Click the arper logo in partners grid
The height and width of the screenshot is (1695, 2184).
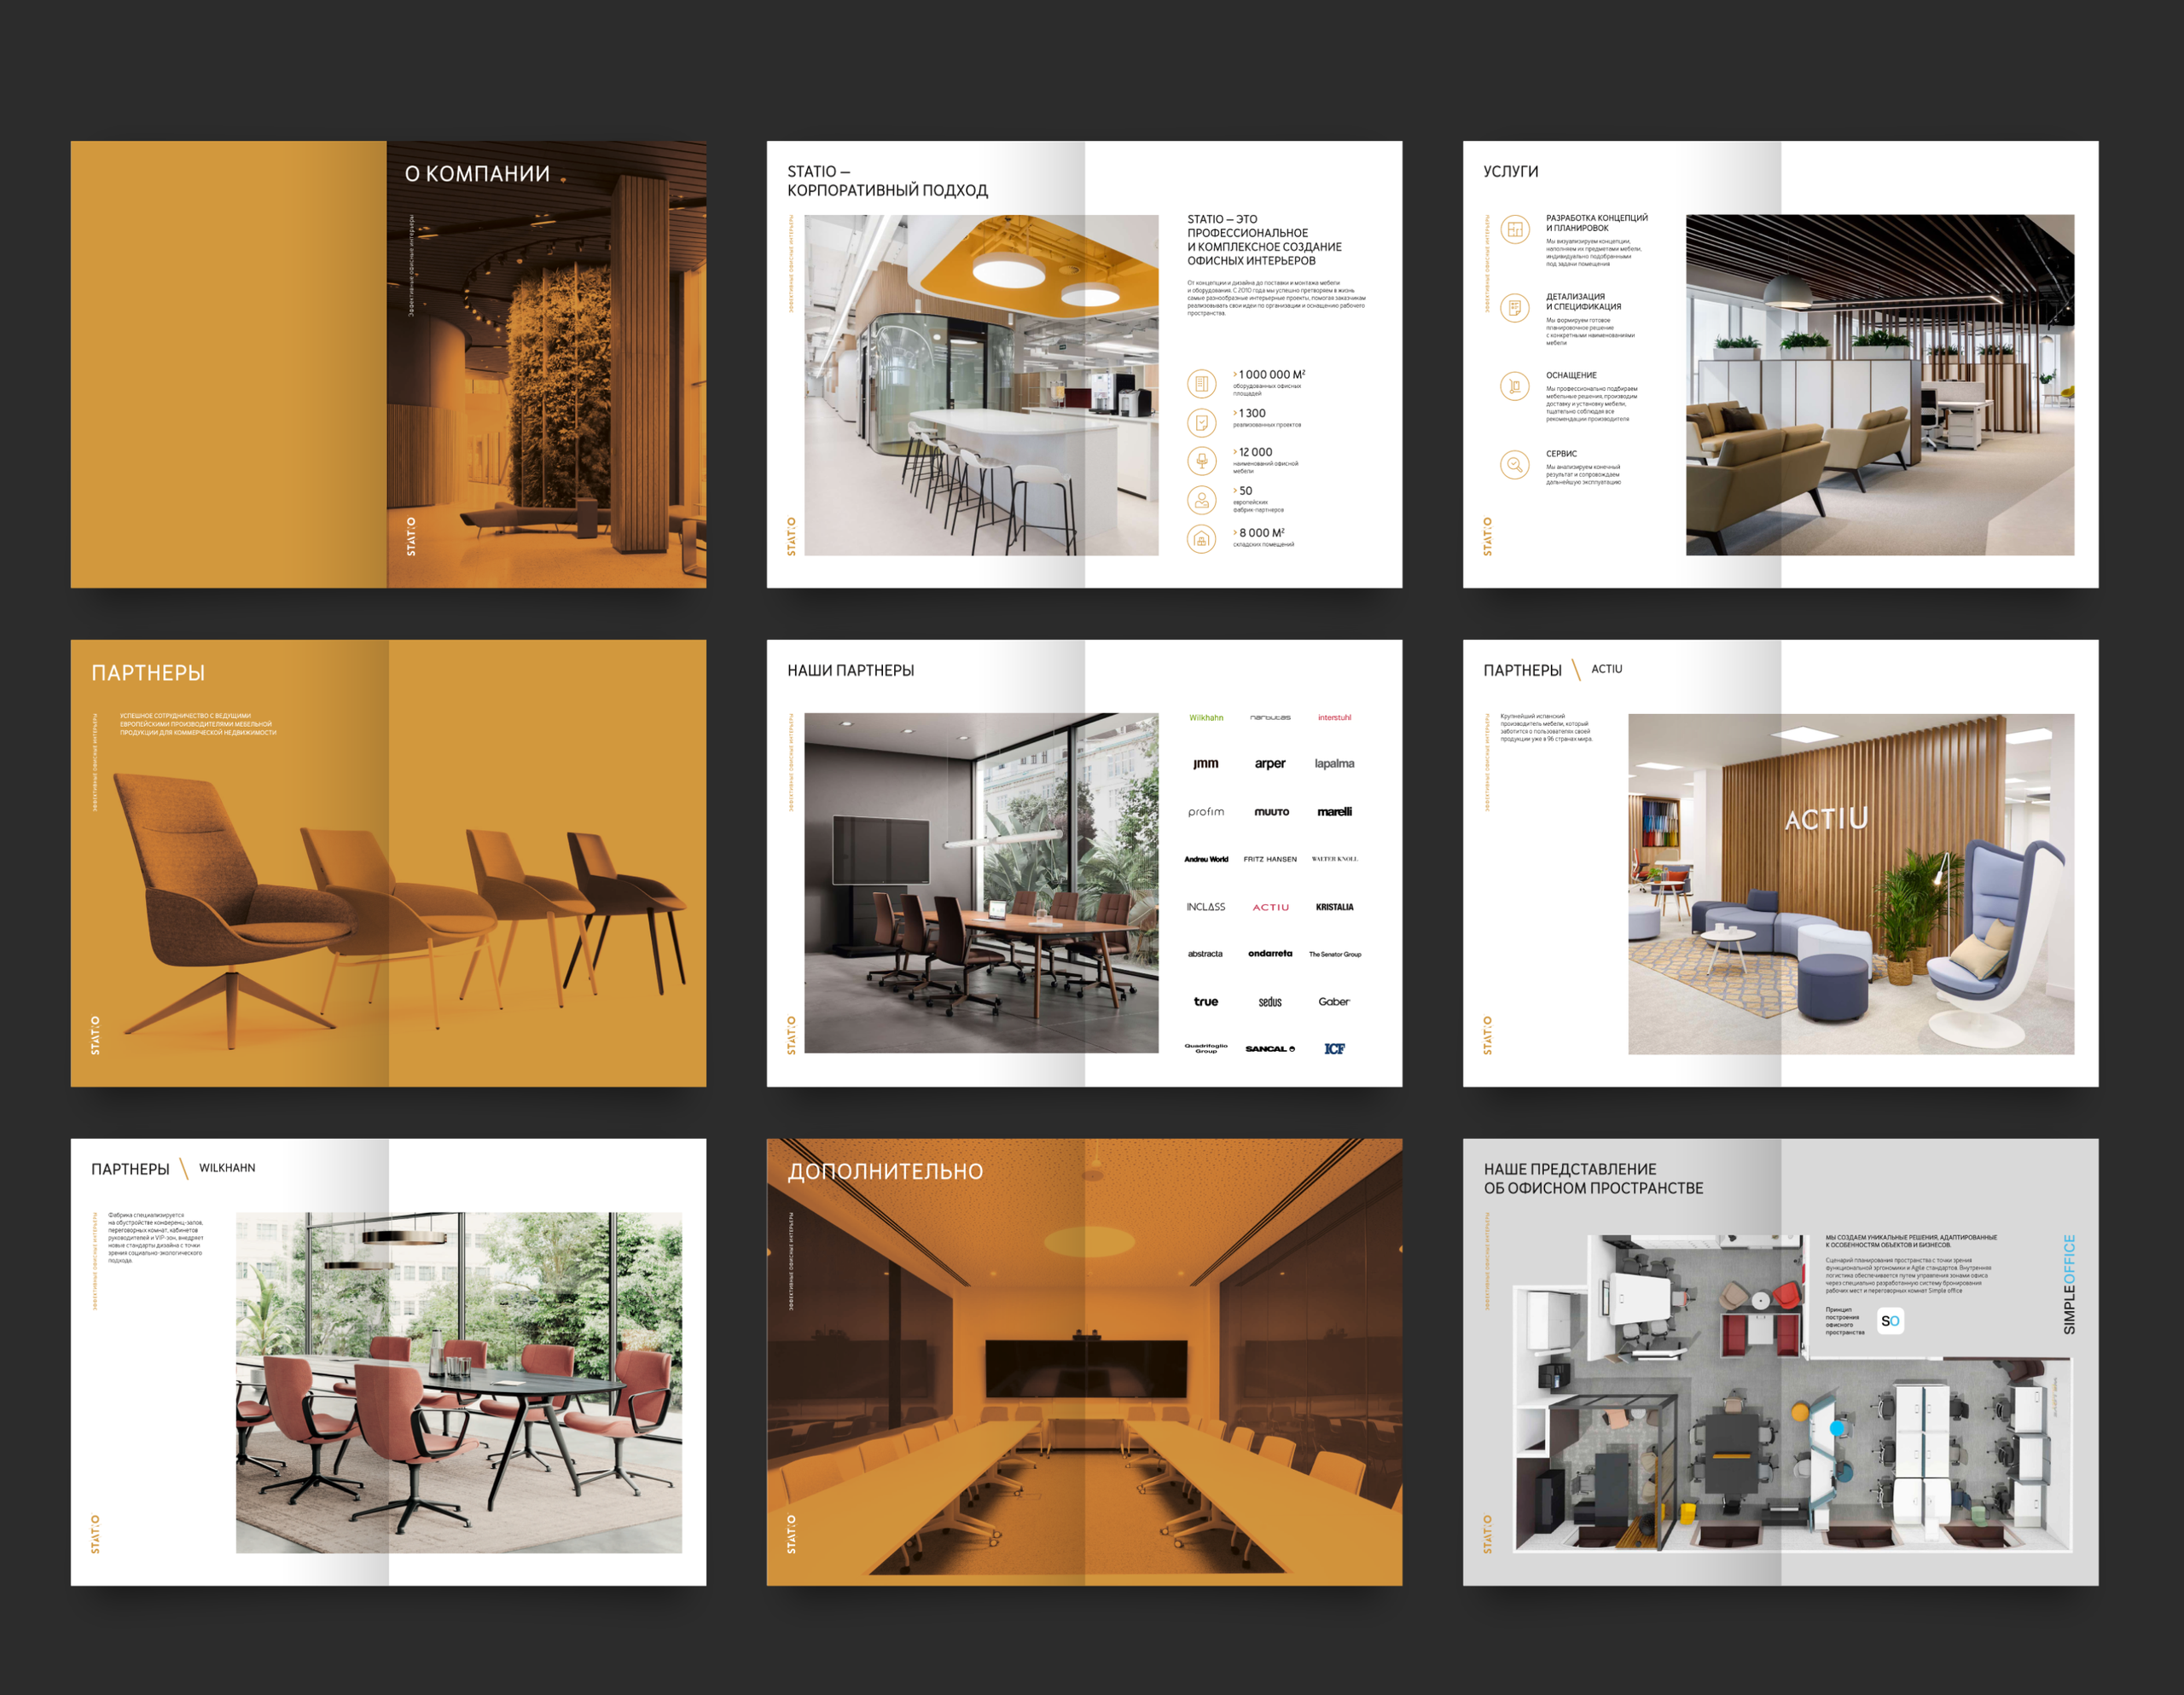click(x=1270, y=763)
